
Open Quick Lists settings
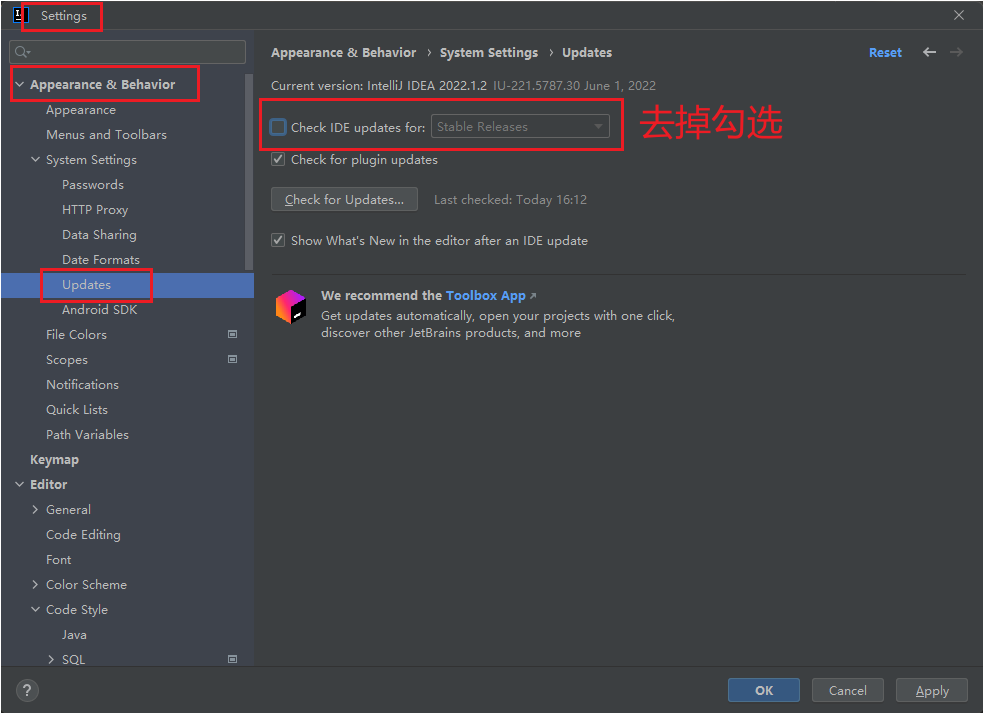77,409
